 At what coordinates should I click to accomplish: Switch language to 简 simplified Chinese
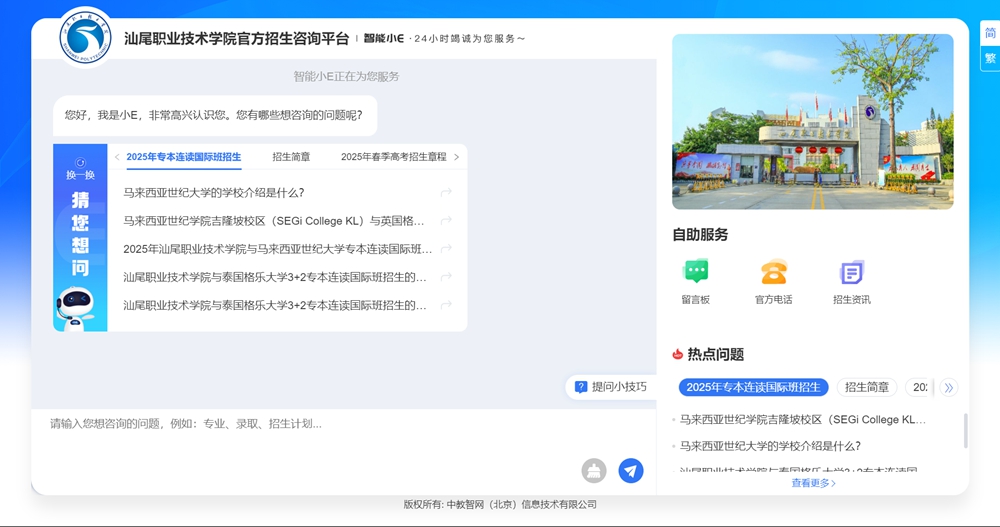pos(989,33)
